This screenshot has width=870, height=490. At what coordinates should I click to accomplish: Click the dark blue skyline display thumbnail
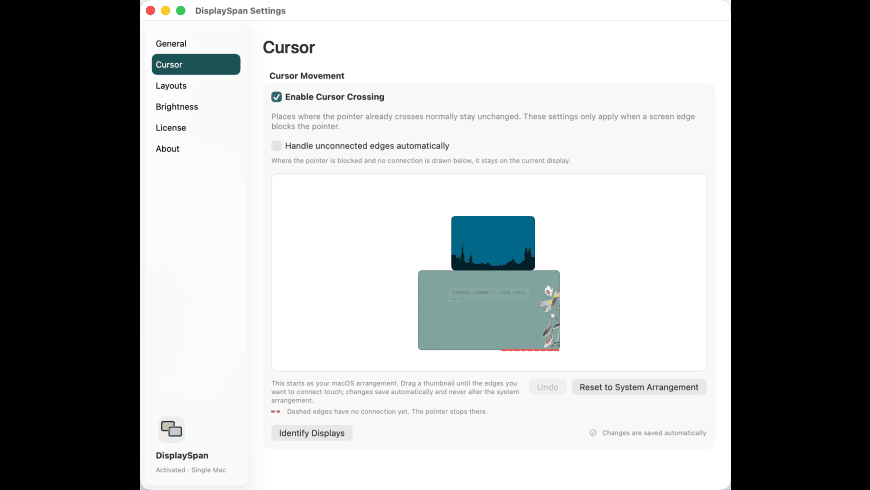(493, 243)
